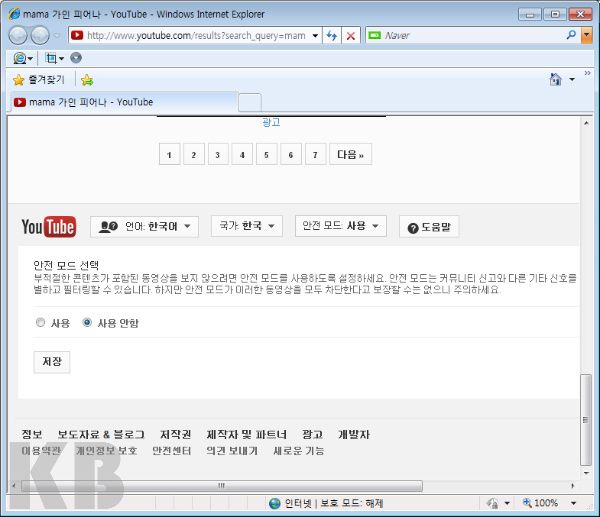600x517 pixels.
Task: Click the red X stop loading icon
Action: pos(351,36)
